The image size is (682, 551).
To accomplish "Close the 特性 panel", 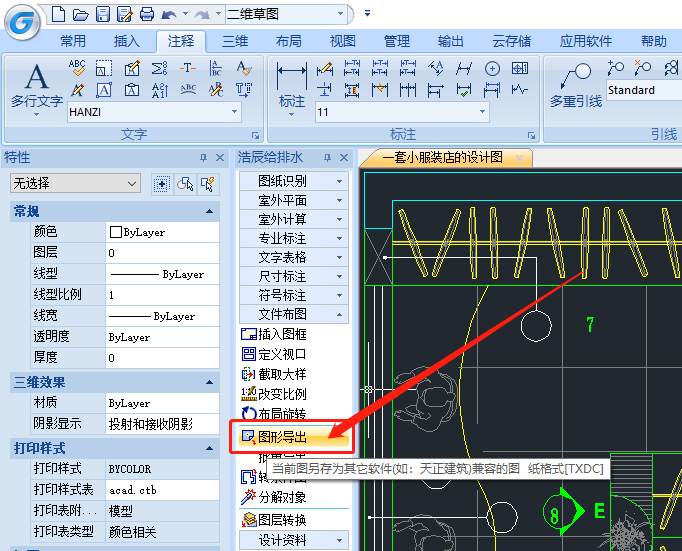I will [220, 158].
